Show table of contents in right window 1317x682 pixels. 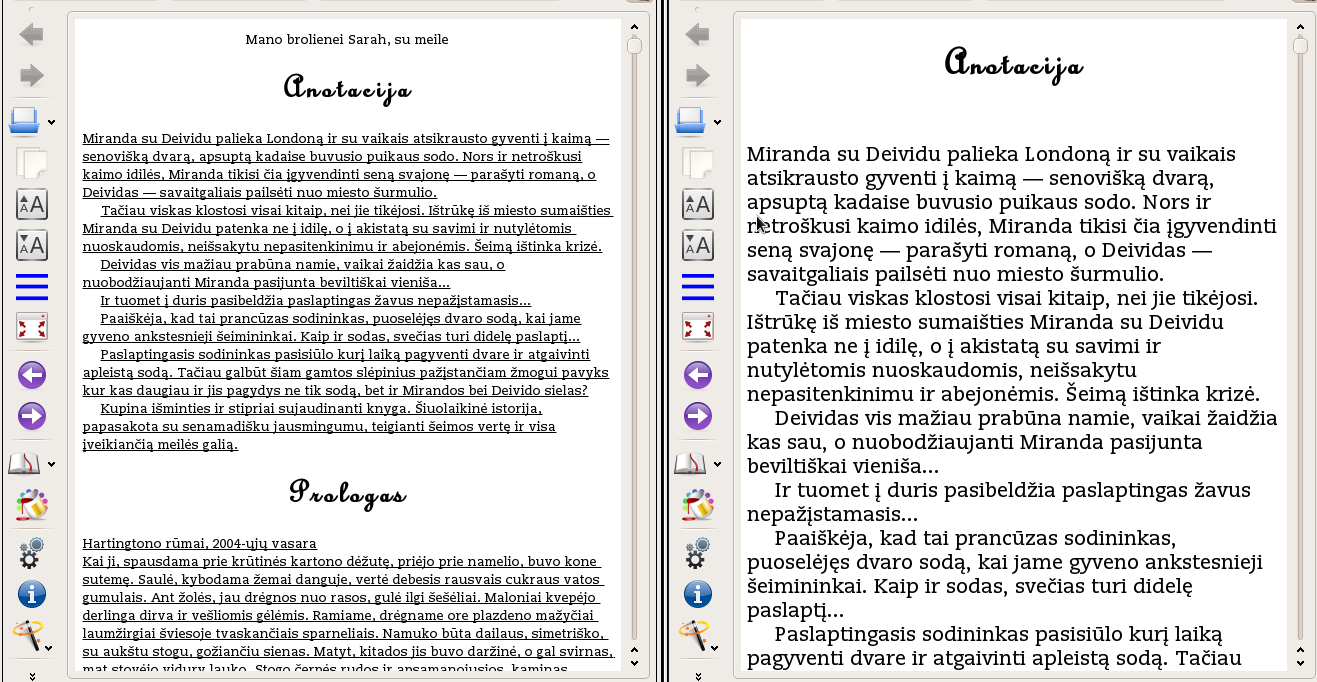698,286
